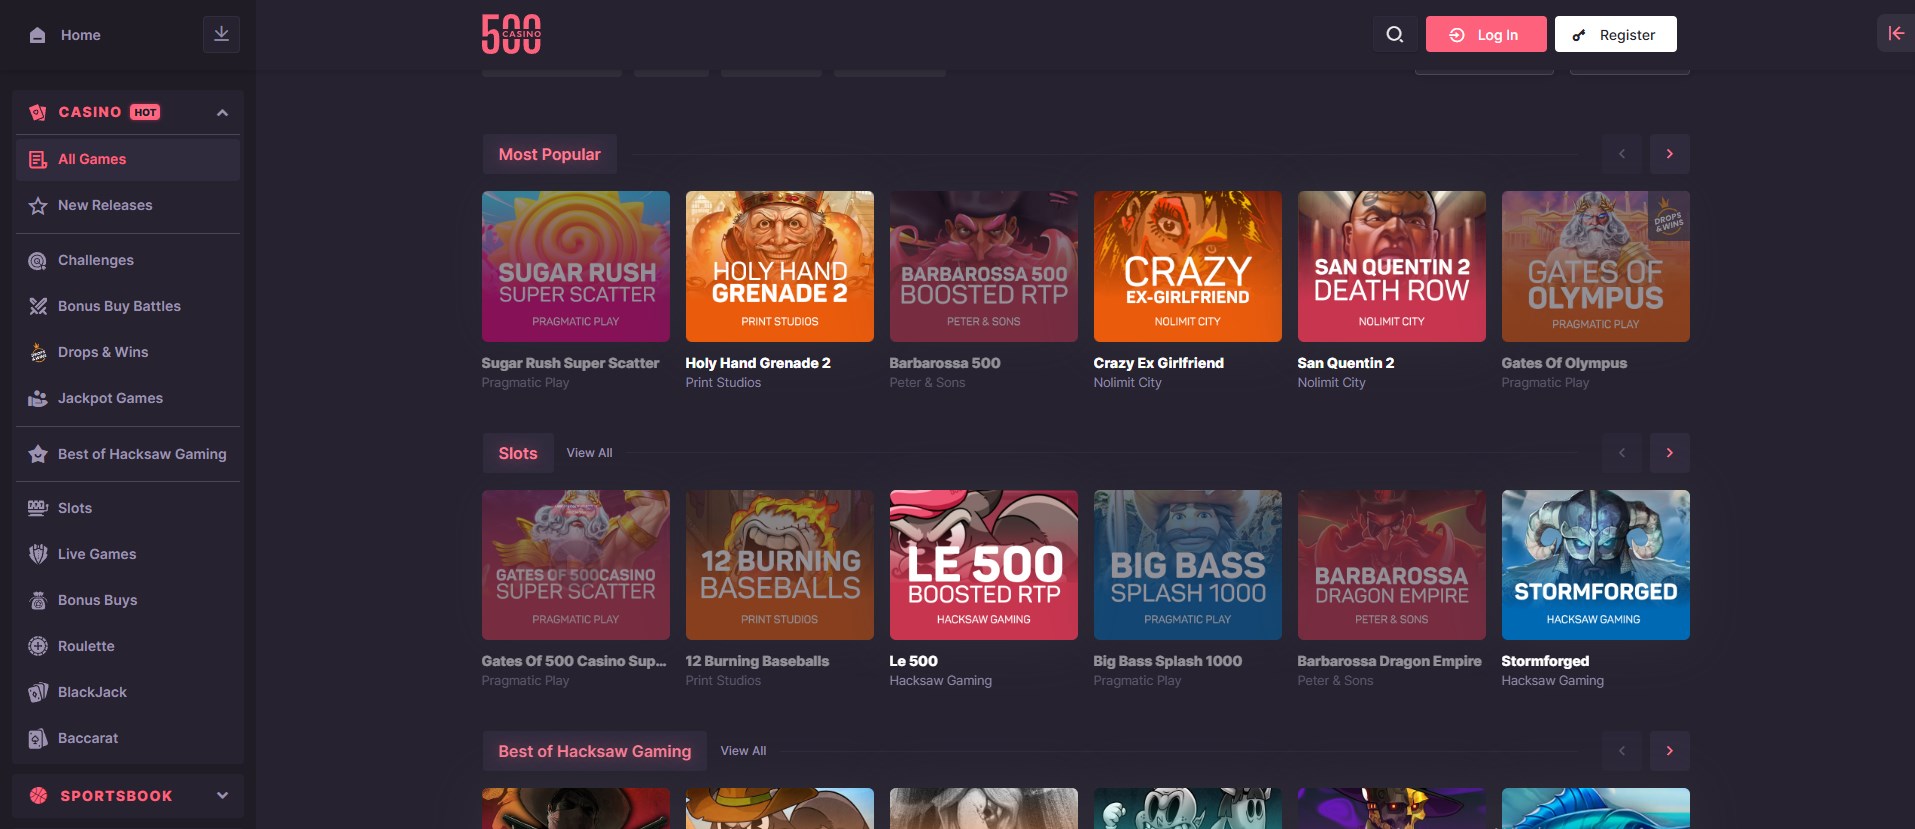Click 'Nolimit City' under San Quentin 2
This screenshot has width=1915, height=829.
(x=1332, y=382)
